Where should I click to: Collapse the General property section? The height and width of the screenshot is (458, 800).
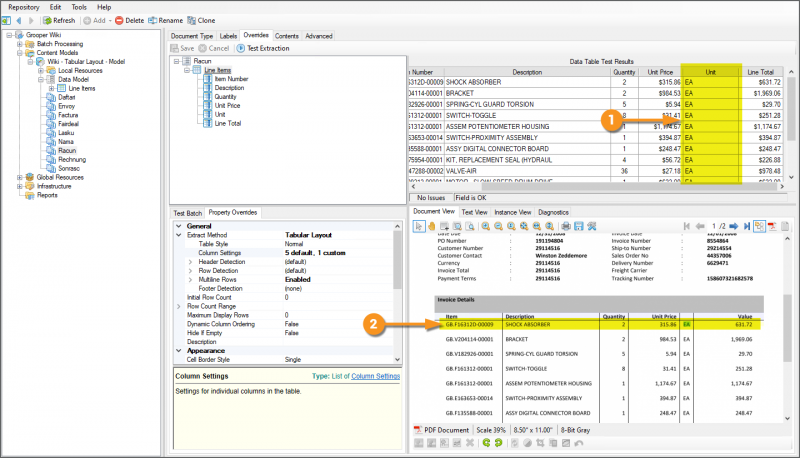(178, 226)
